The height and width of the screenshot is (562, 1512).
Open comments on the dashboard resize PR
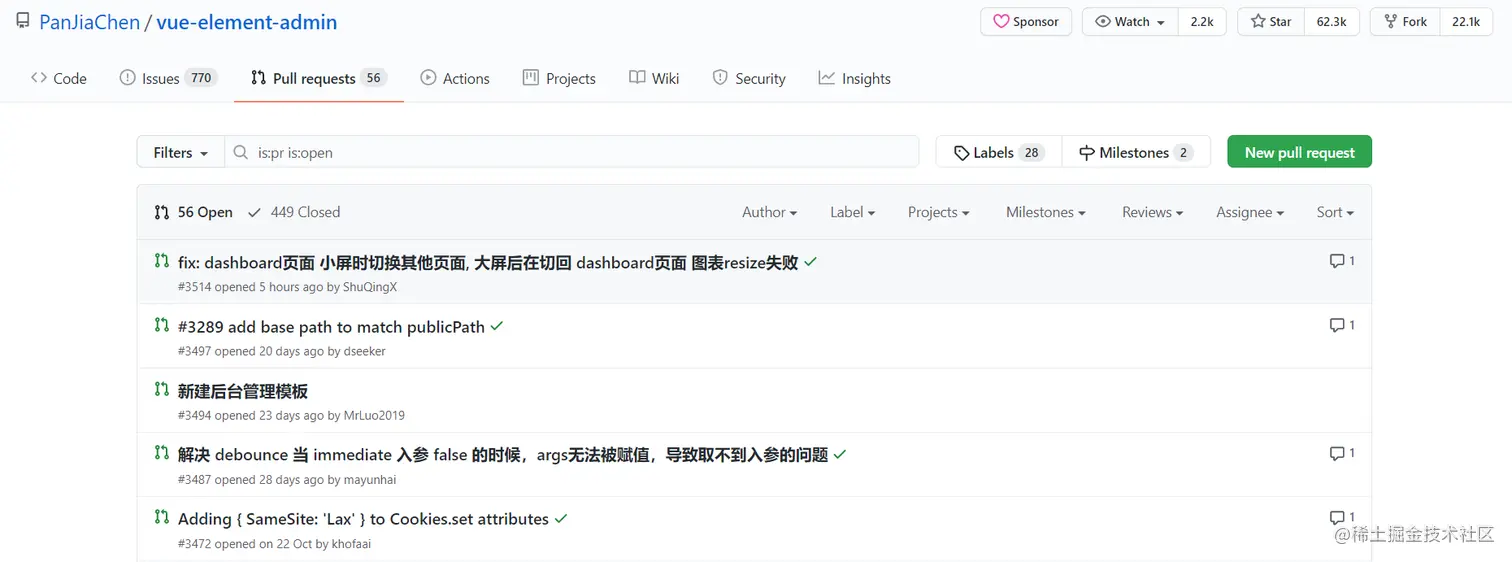click(x=1342, y=261)
